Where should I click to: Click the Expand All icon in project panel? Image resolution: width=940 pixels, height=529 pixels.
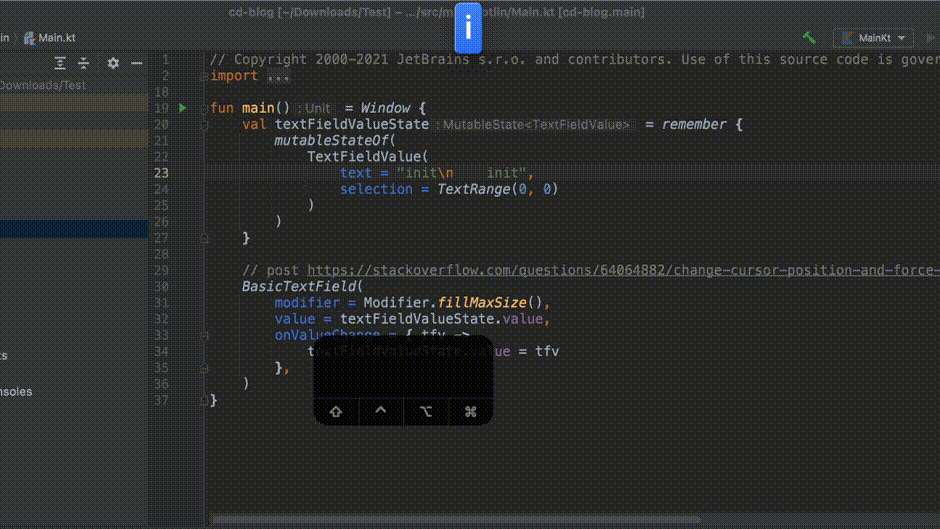pyautogui.click(x=61, y=63)
